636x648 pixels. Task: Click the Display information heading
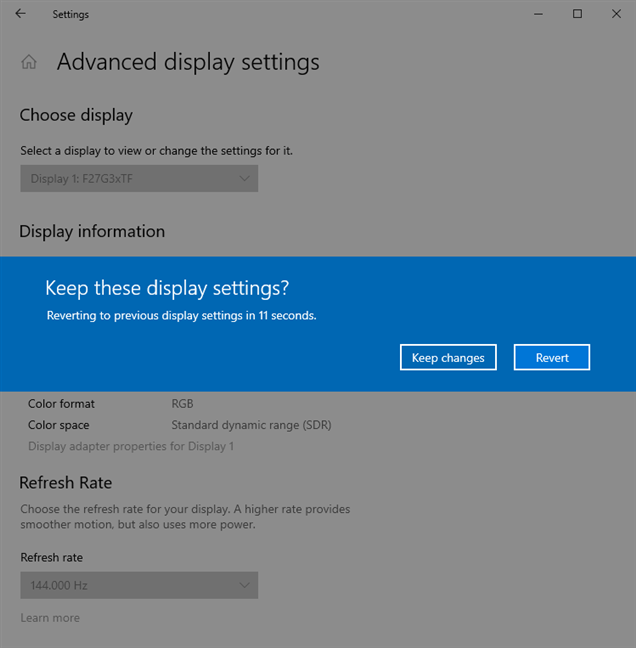click(x=92, y=231)
